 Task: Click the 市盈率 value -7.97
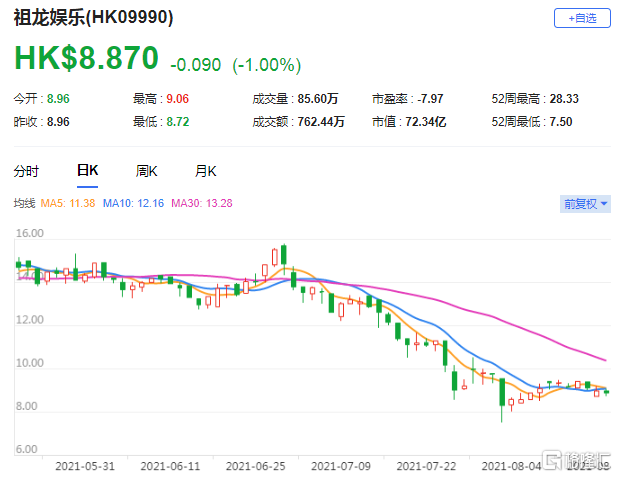pos(430,99)
